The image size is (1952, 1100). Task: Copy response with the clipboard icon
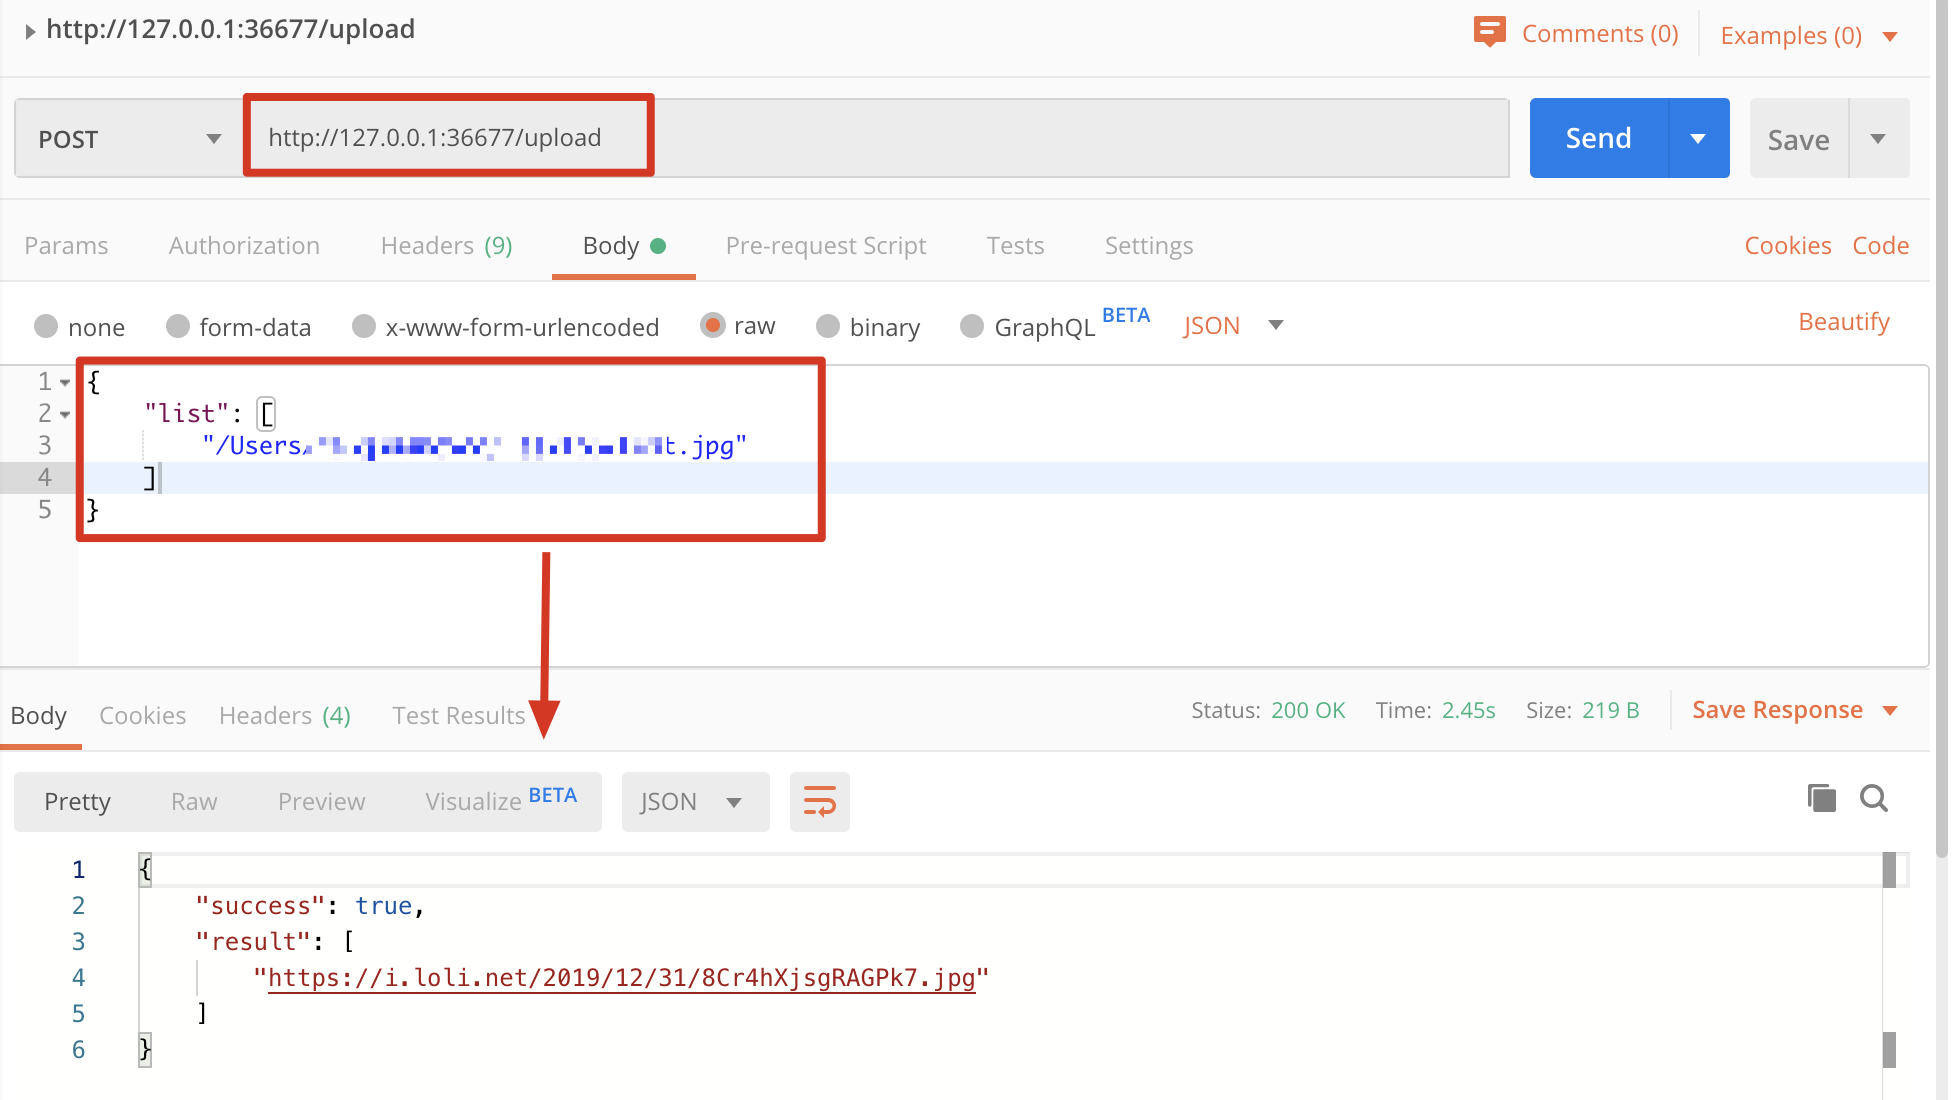pyautogui.click(x=1821, y=798)
